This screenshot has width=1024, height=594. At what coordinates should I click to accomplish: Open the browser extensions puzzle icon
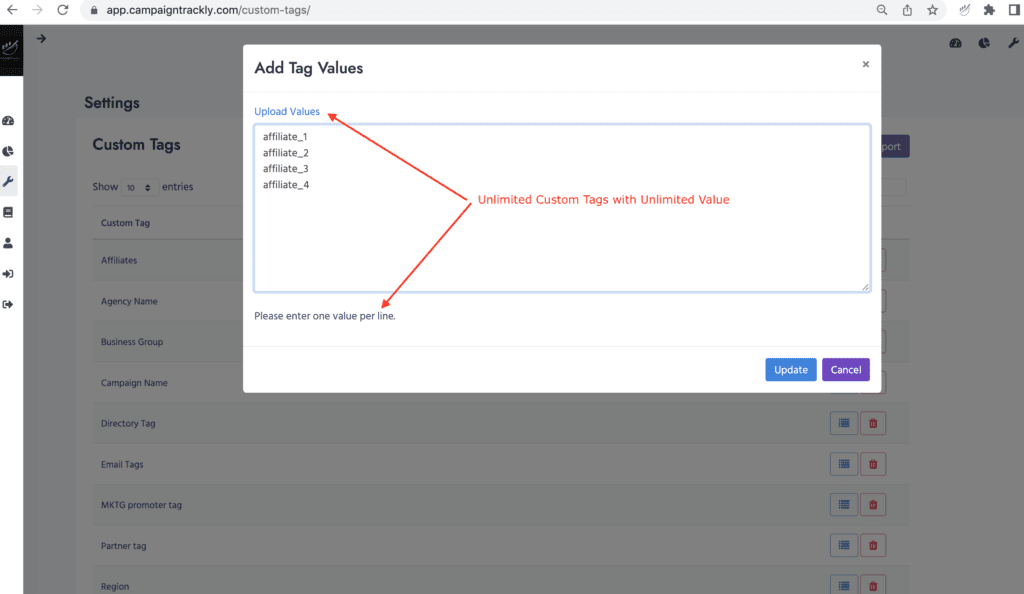tap(989, 10)
